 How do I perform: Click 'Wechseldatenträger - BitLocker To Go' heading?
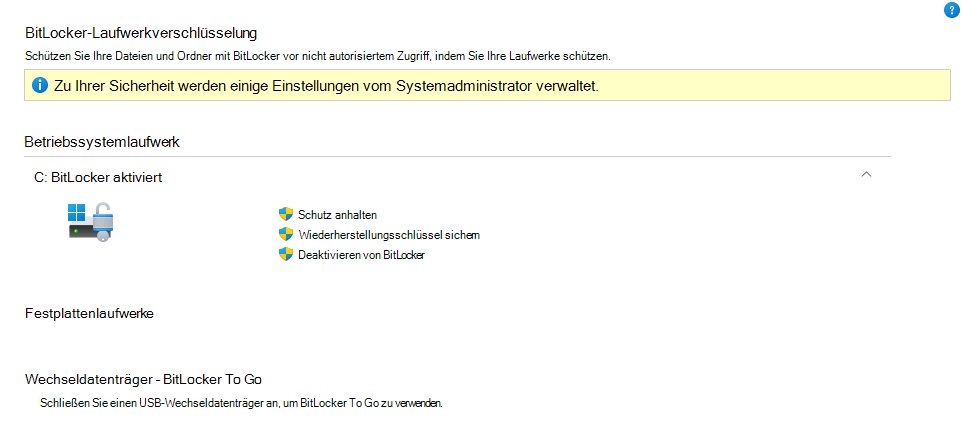(144, 379)
